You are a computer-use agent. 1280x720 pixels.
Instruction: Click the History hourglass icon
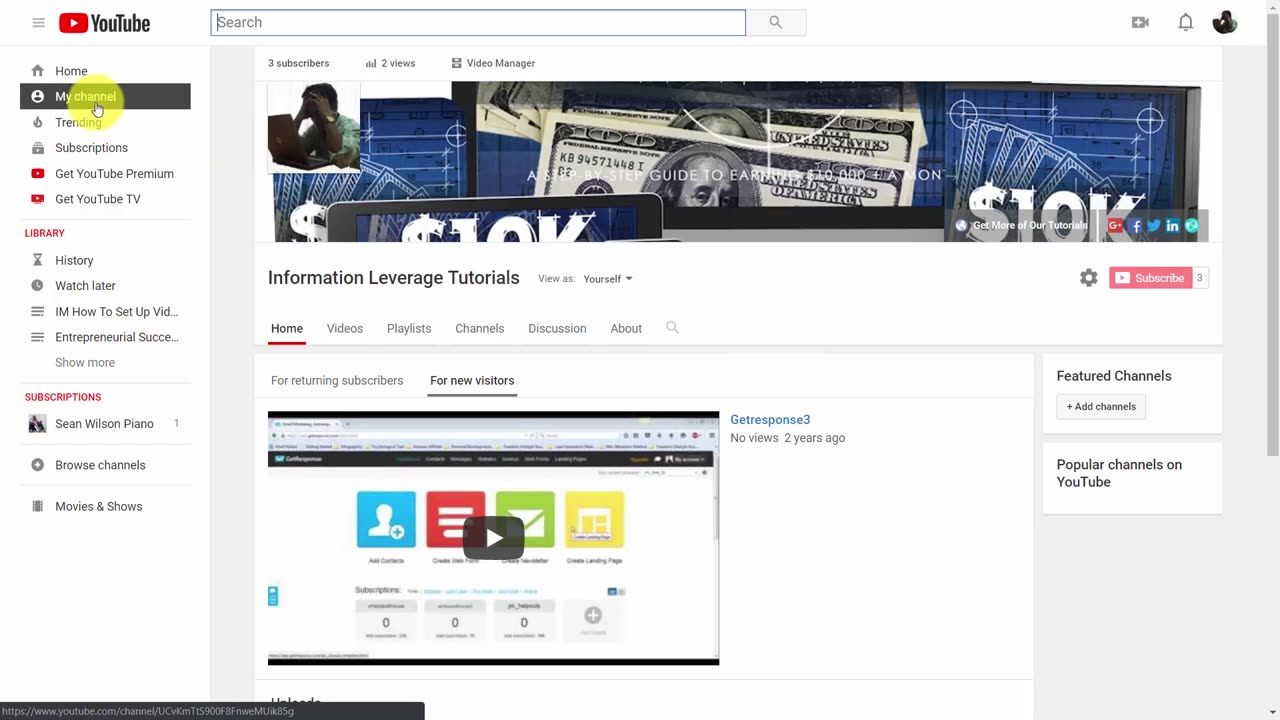37,260
